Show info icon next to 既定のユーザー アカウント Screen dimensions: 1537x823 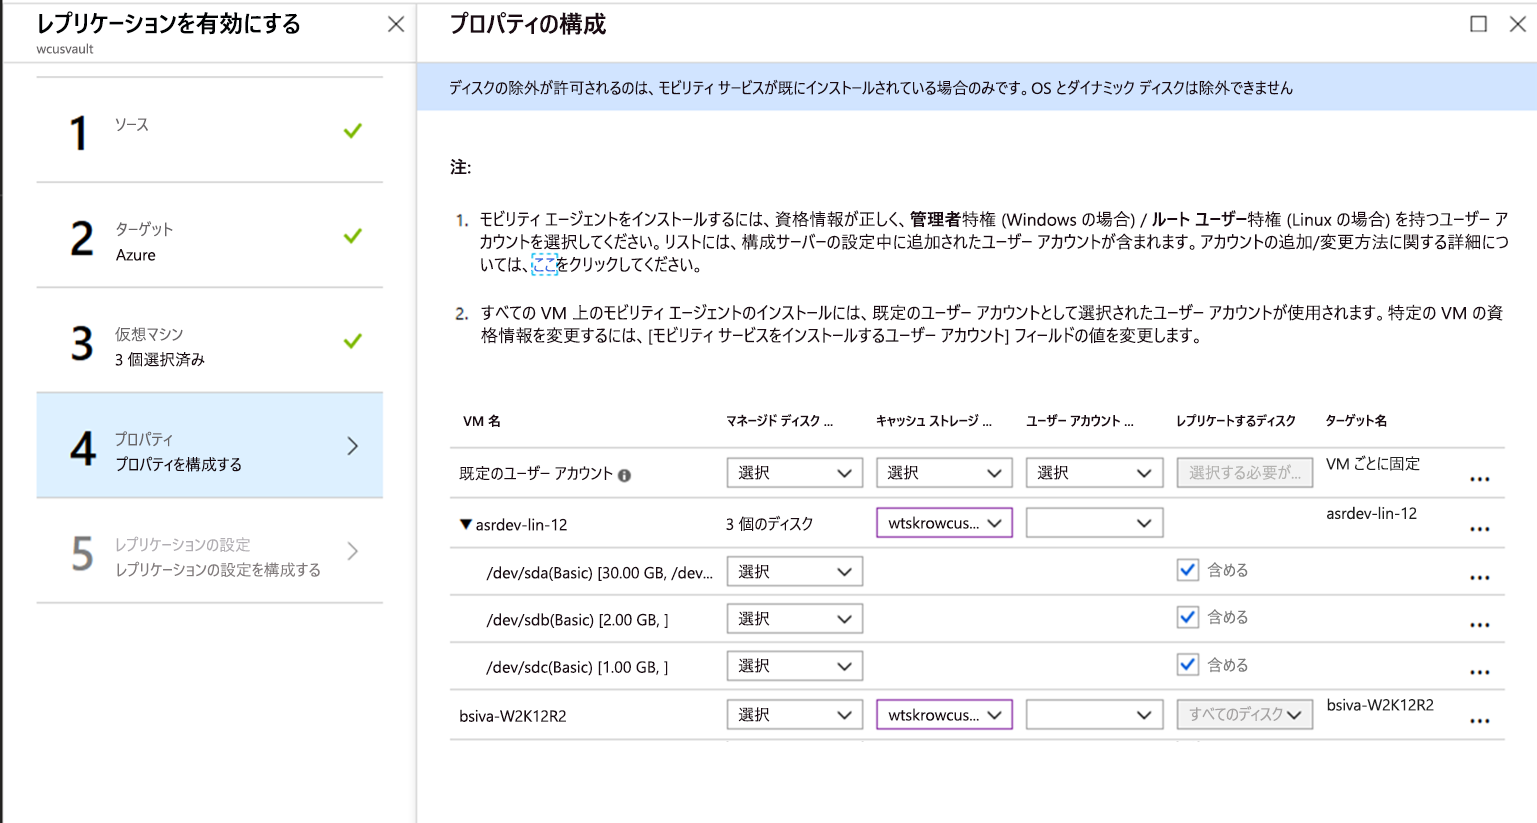(624, 475)
